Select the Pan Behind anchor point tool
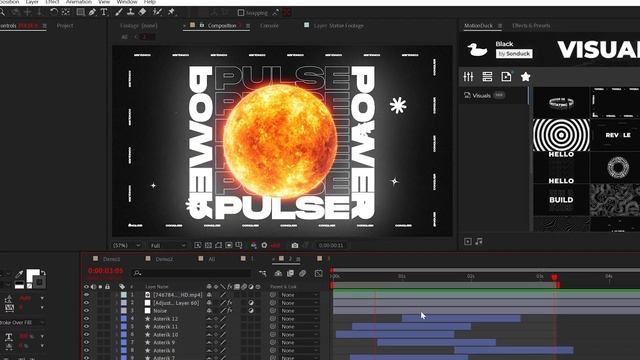 click(x=66, y=12)
